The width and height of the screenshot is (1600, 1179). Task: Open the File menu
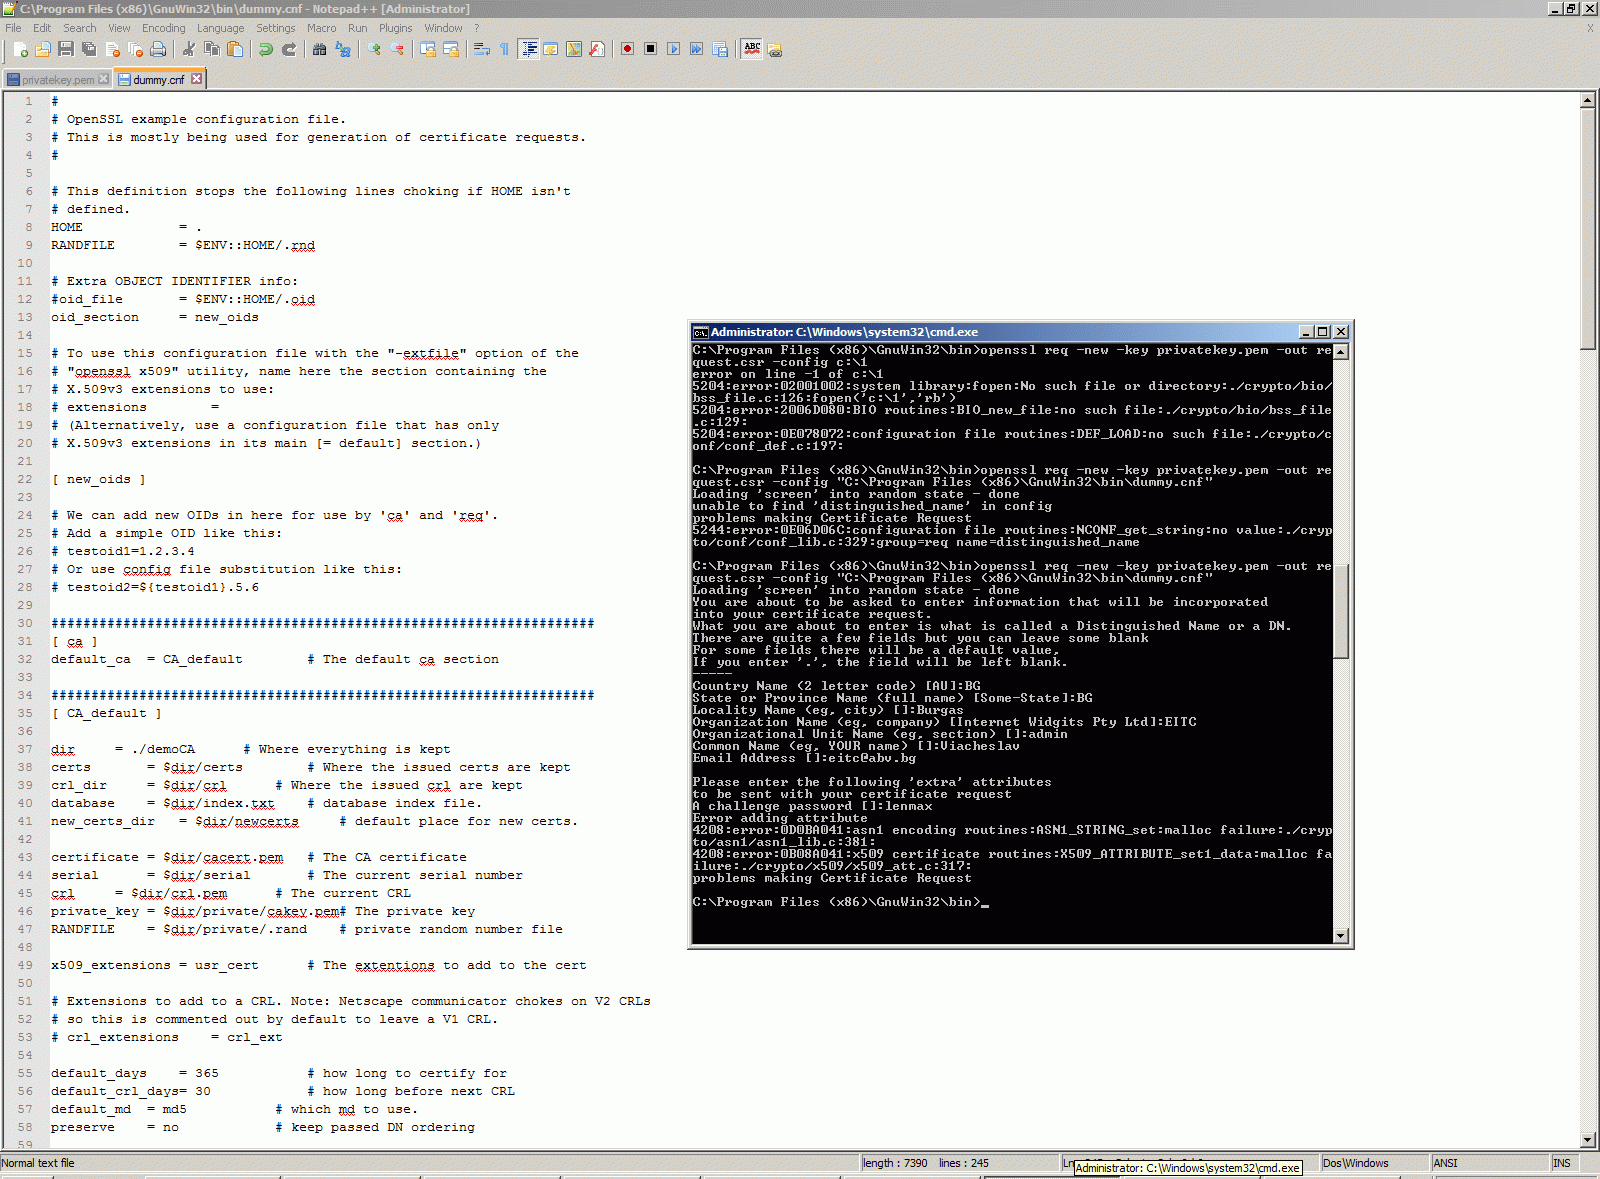coord(13,28)
